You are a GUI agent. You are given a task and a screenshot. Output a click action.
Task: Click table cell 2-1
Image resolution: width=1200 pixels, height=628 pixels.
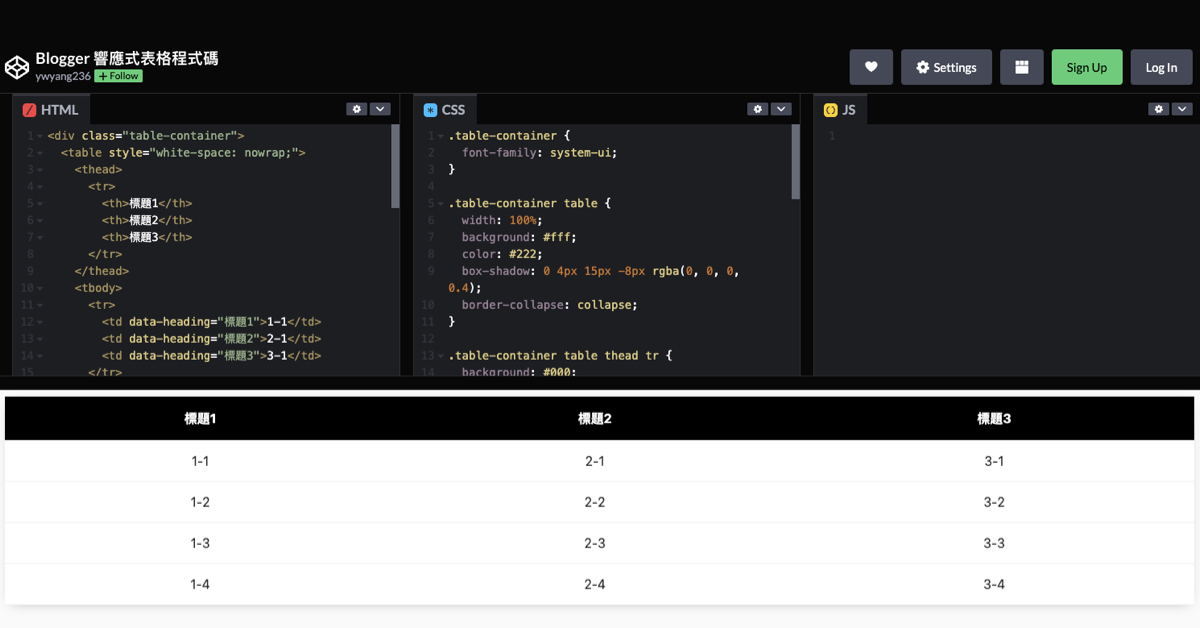594,461
